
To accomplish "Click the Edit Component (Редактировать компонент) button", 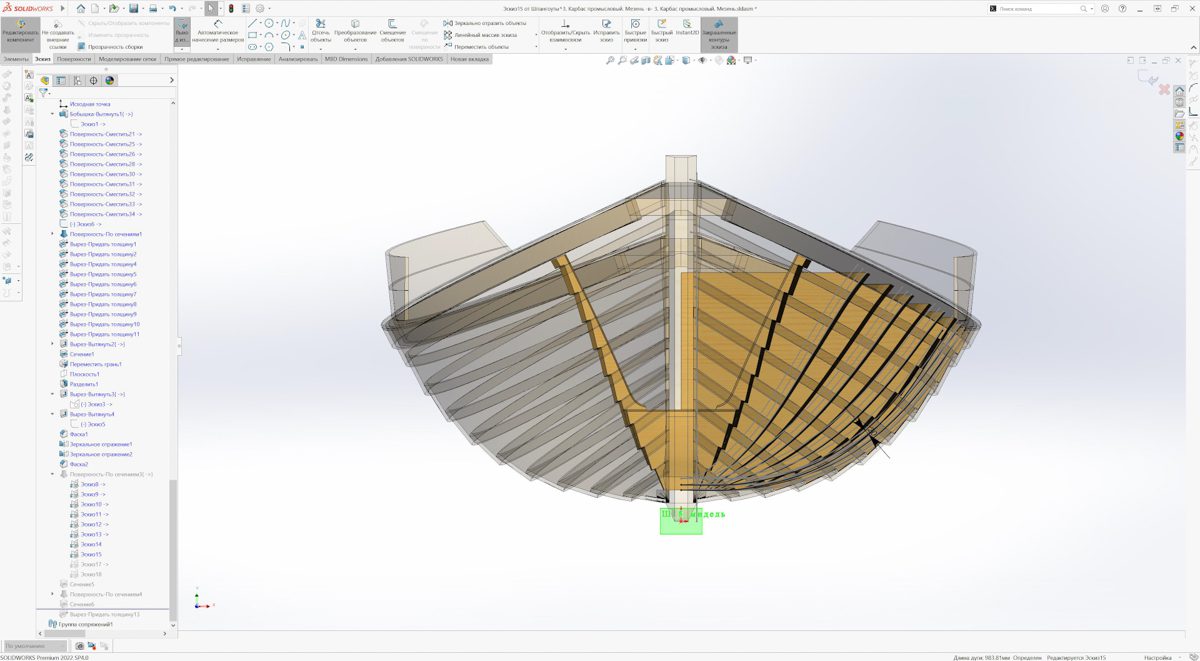I will [20, 31].
